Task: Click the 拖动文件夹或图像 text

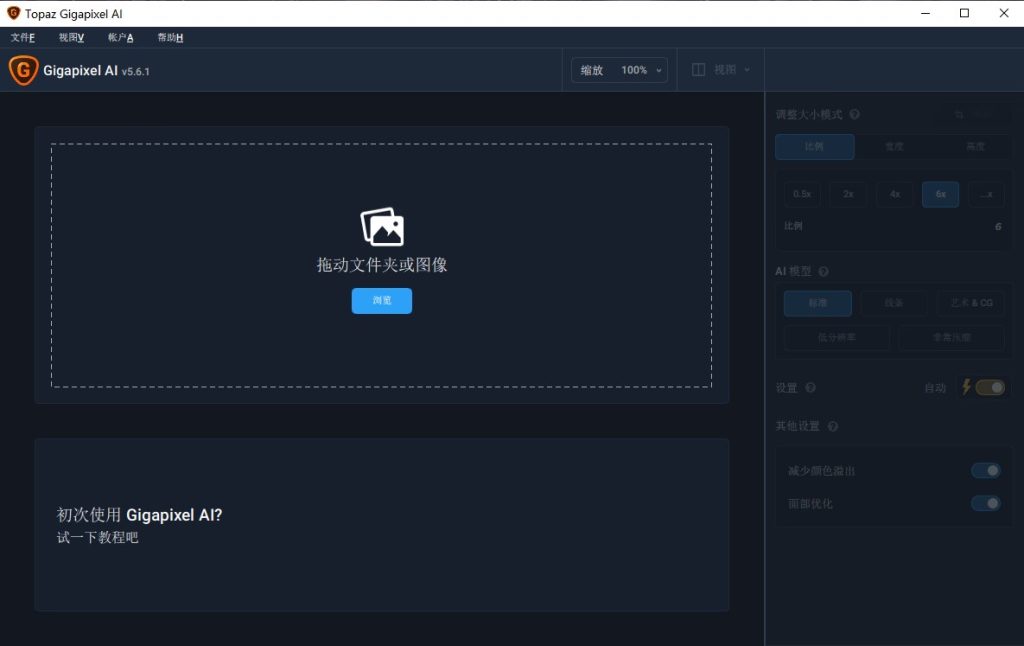Action: (x=382, y=265)
